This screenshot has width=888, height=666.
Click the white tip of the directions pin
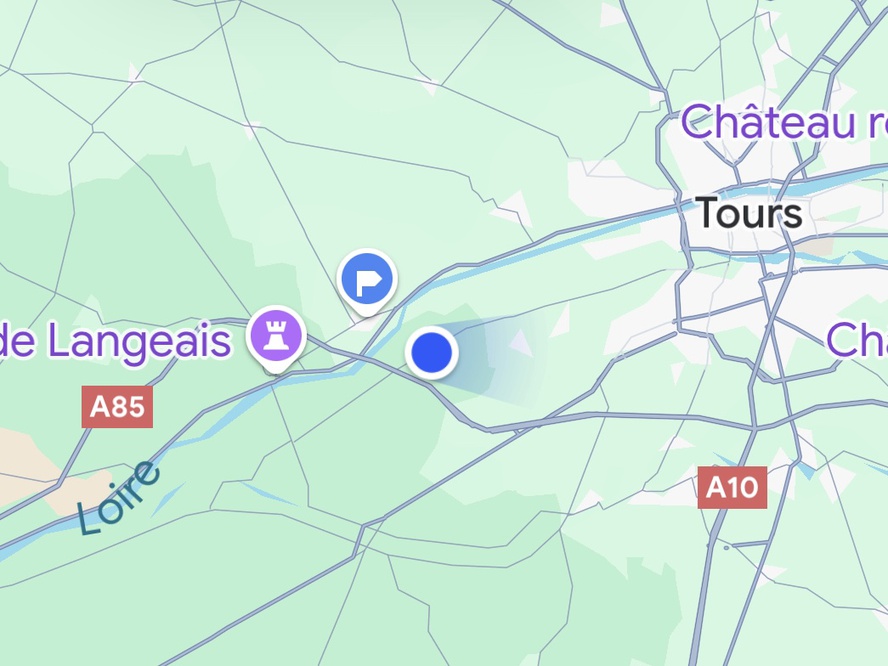tap(367, 311)
